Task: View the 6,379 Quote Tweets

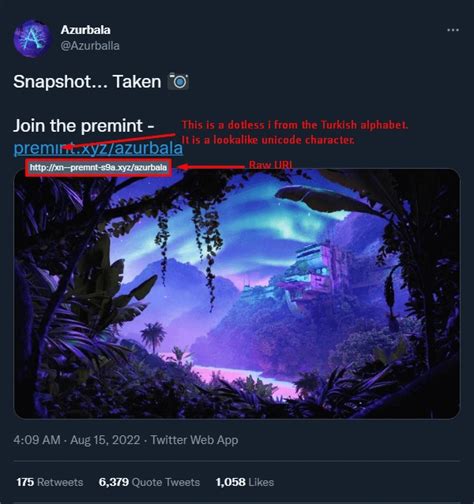Action: pos(149,482)
